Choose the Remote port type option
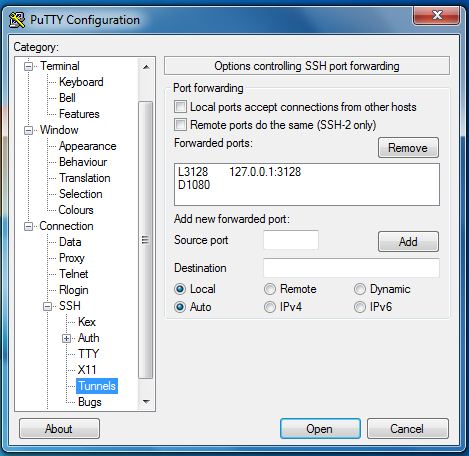Screen dimensions: 469x456 coord(270,289)
